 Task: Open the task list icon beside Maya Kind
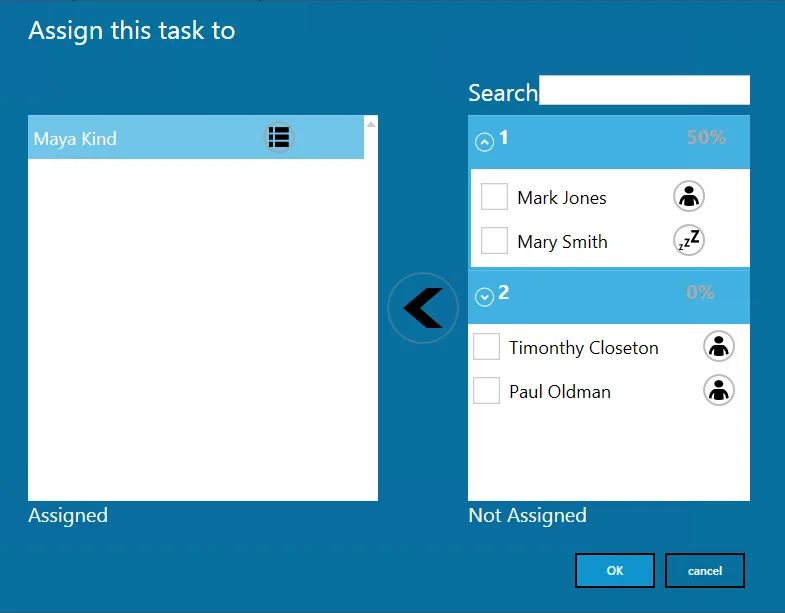[279, 137]
